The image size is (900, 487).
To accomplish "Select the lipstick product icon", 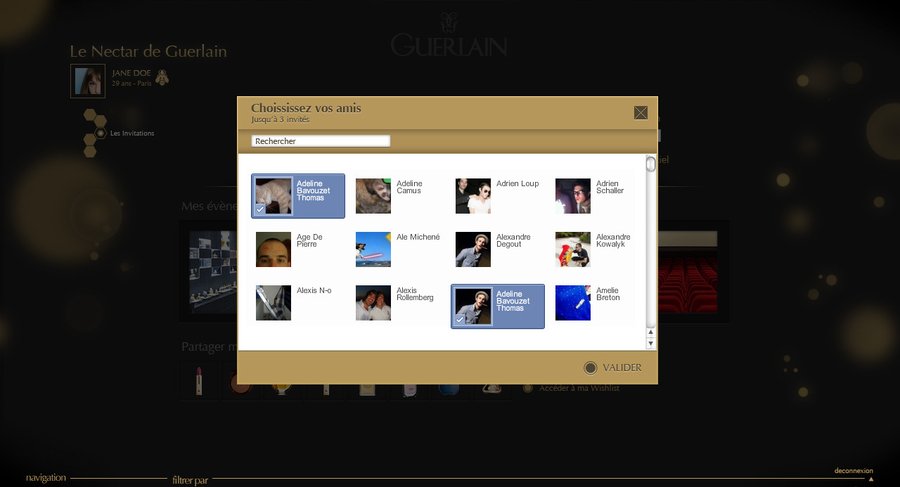I will pyautogui.click(x=198, y=381).
